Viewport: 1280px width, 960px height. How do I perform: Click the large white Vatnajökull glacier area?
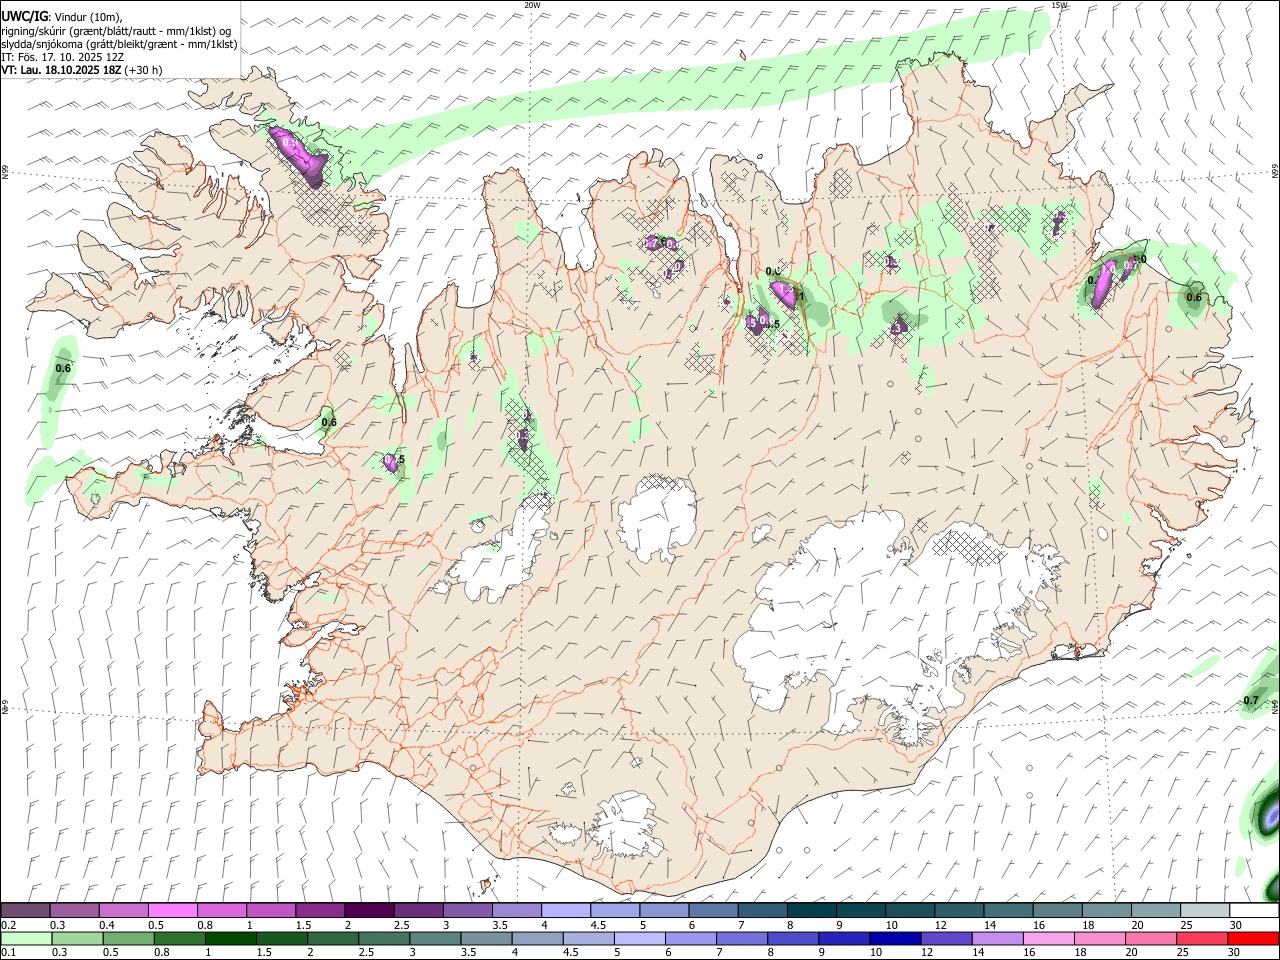tap(860, 620)
